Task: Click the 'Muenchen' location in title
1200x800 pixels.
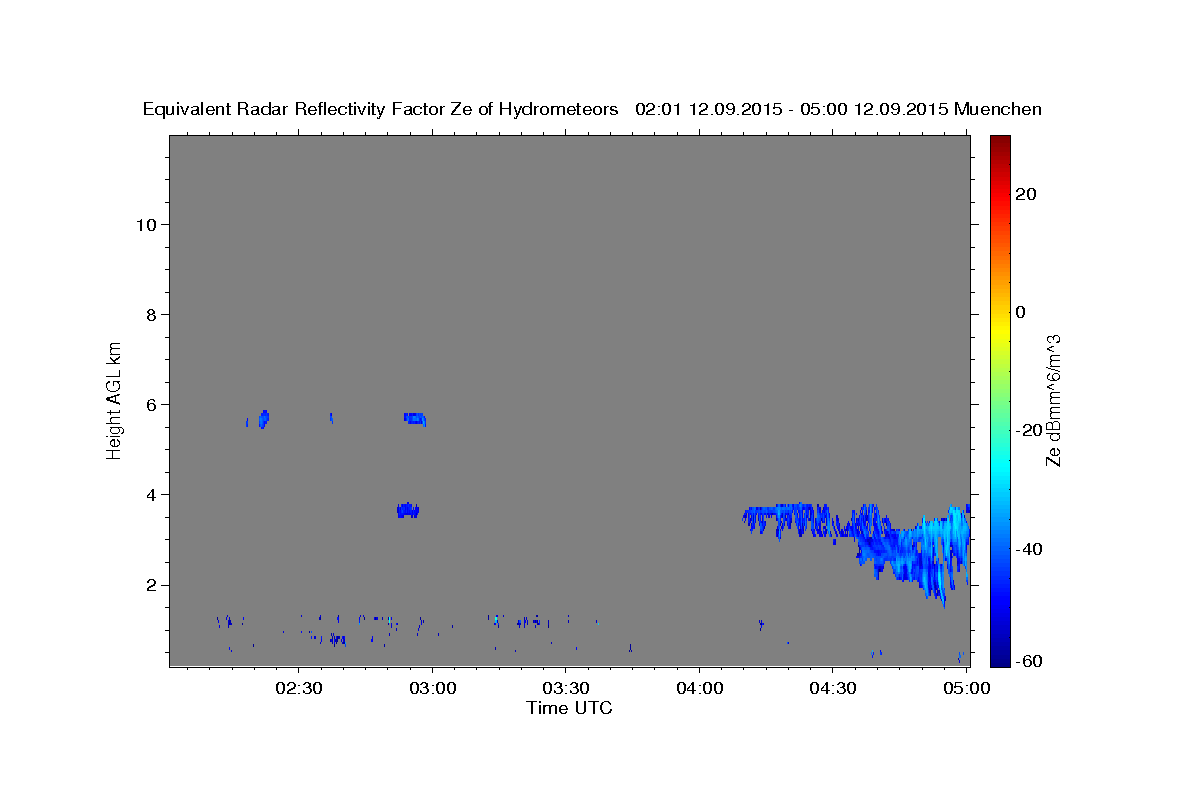Action: (x=999, y=109)
